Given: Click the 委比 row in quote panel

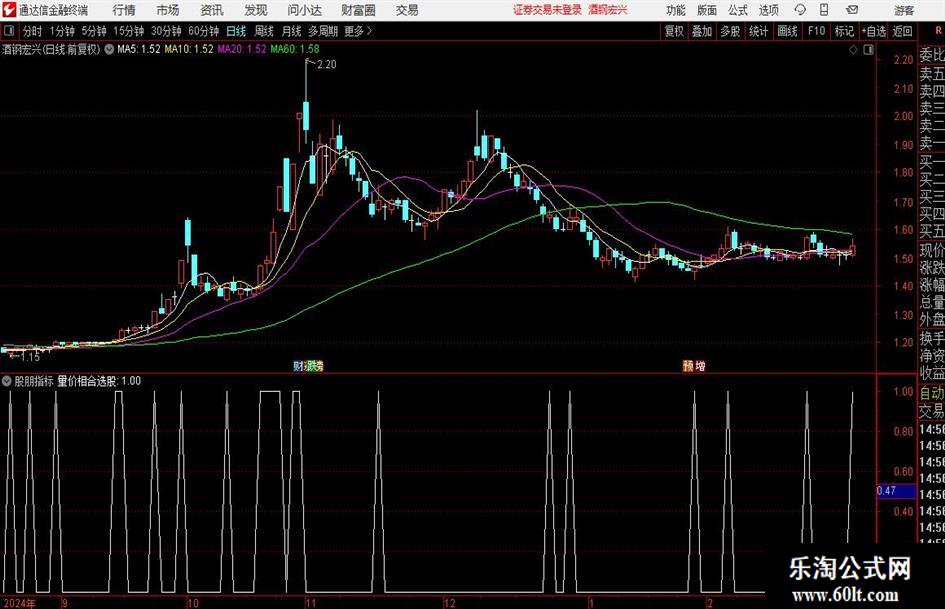Looking at the screenshot, I should pos(932,55).
